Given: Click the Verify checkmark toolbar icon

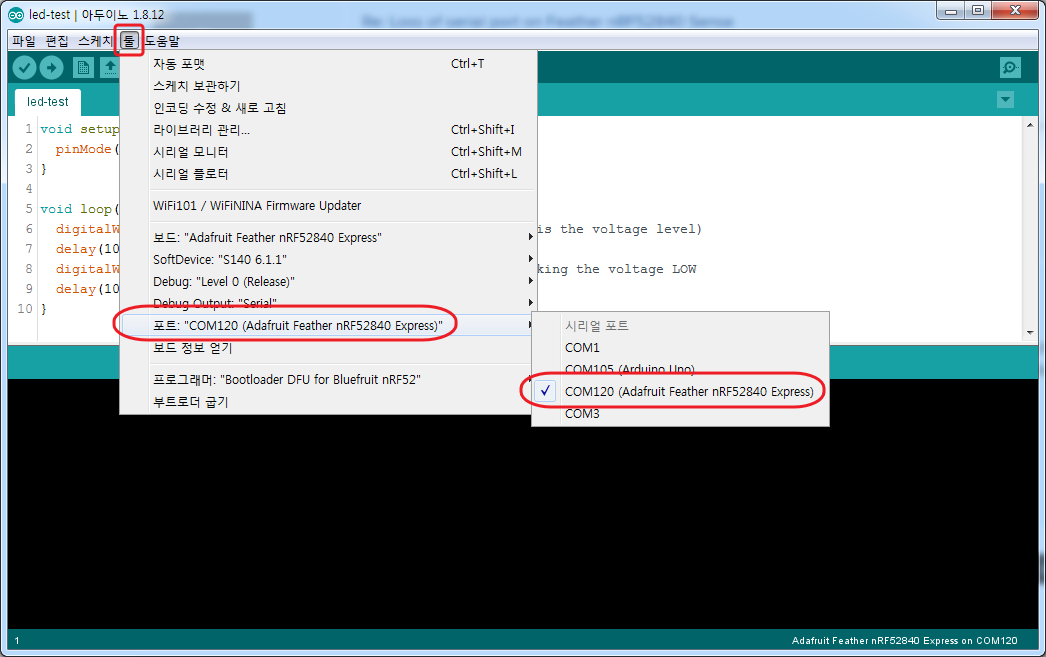Looking at the screenshot, I should click(25, 67).
